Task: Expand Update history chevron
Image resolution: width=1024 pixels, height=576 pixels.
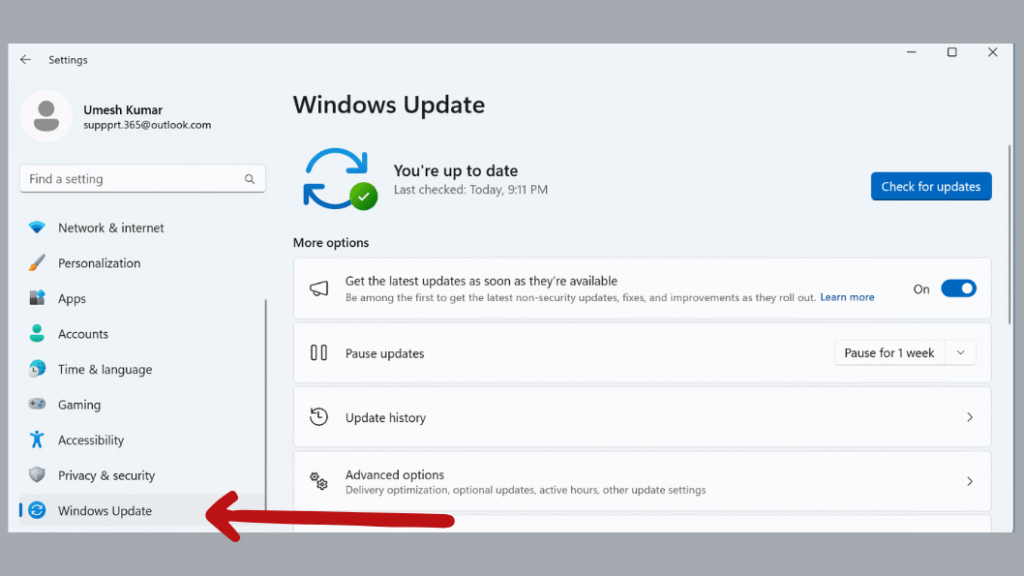Action: coord(970,417)
